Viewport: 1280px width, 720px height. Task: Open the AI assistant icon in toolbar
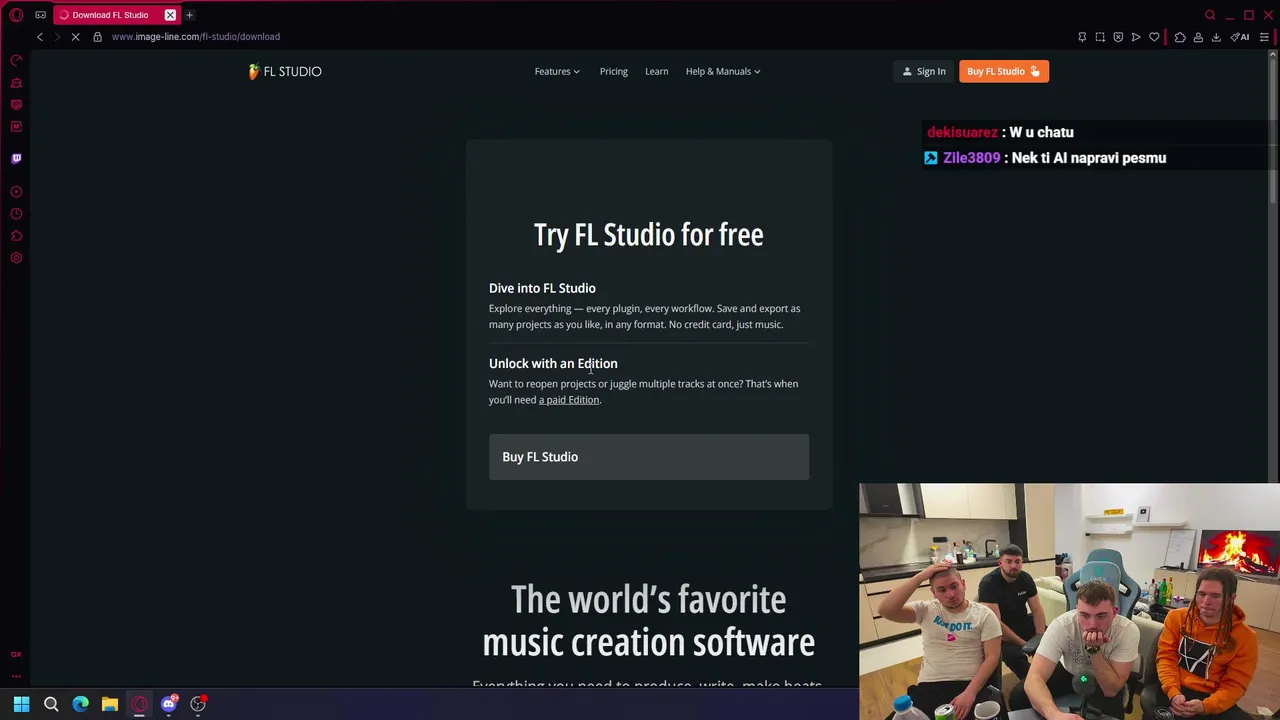point(1240,37)
